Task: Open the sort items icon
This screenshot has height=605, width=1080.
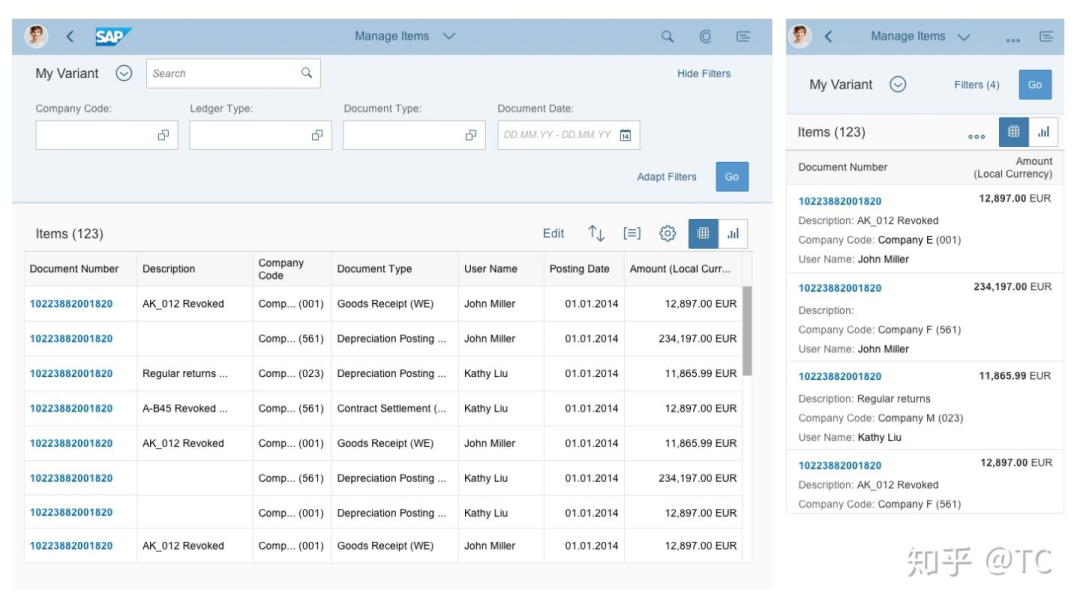Action: pos(596,234)
